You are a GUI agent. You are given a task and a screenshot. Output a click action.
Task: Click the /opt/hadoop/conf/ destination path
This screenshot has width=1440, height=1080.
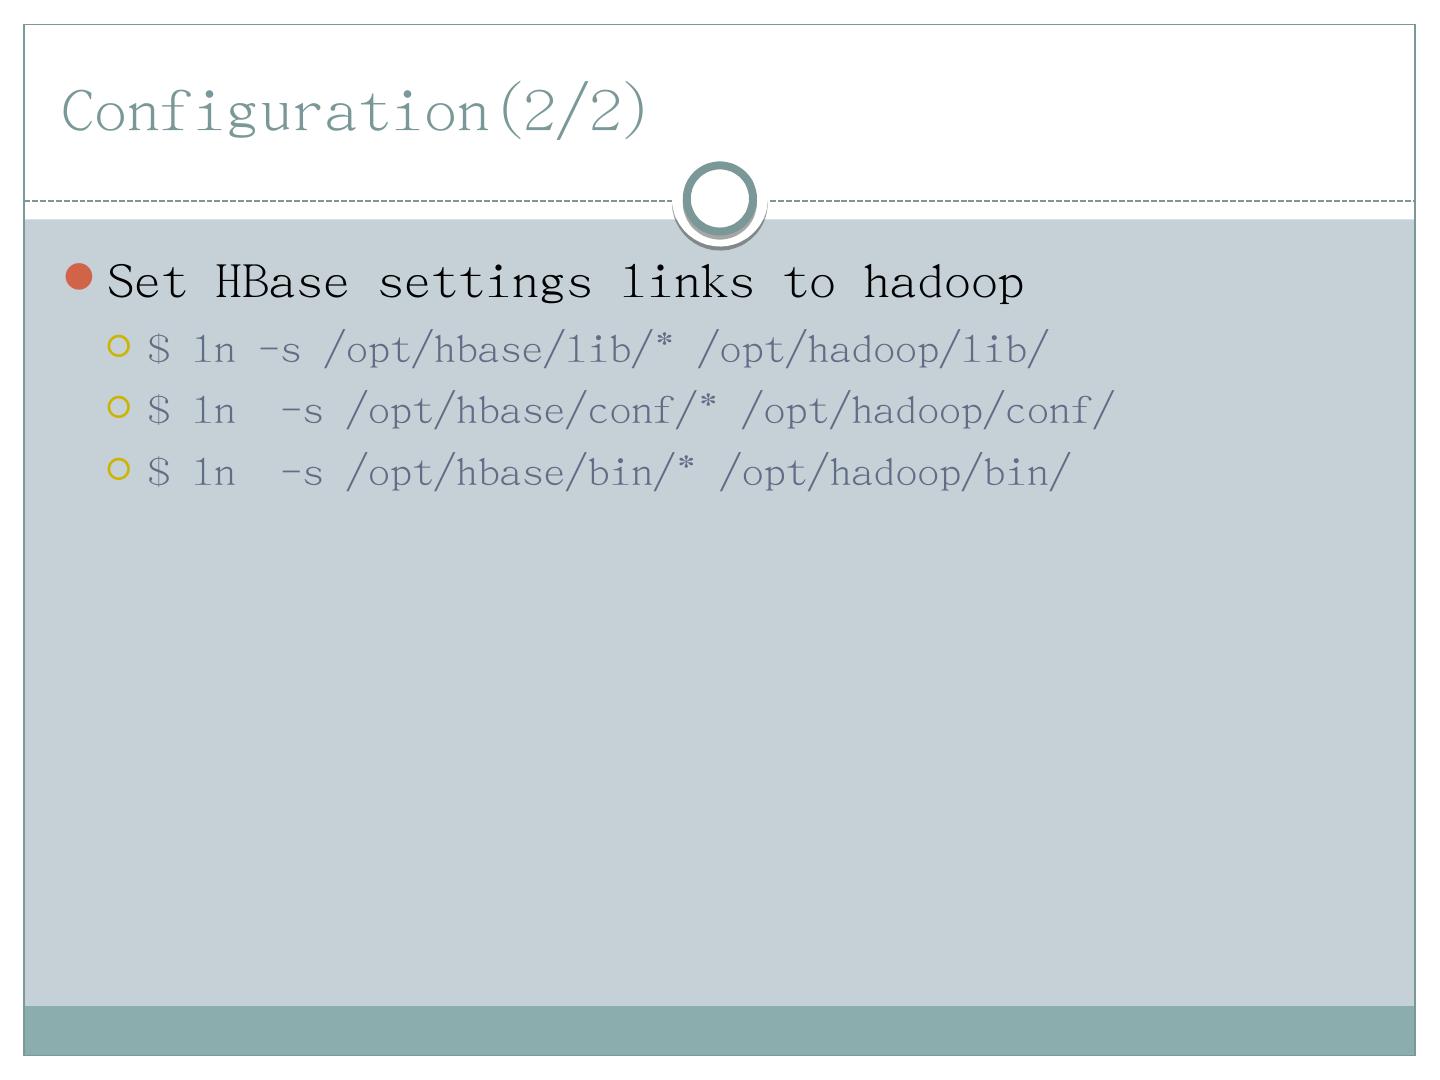pyautogui.click(x=927, y=411)
